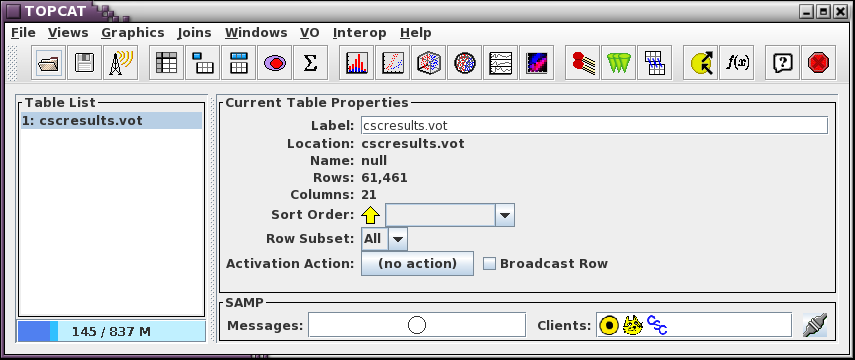Screen dimensions: 855x360
Task: Click the blue CSC client icon
Action: pos(657,325)
